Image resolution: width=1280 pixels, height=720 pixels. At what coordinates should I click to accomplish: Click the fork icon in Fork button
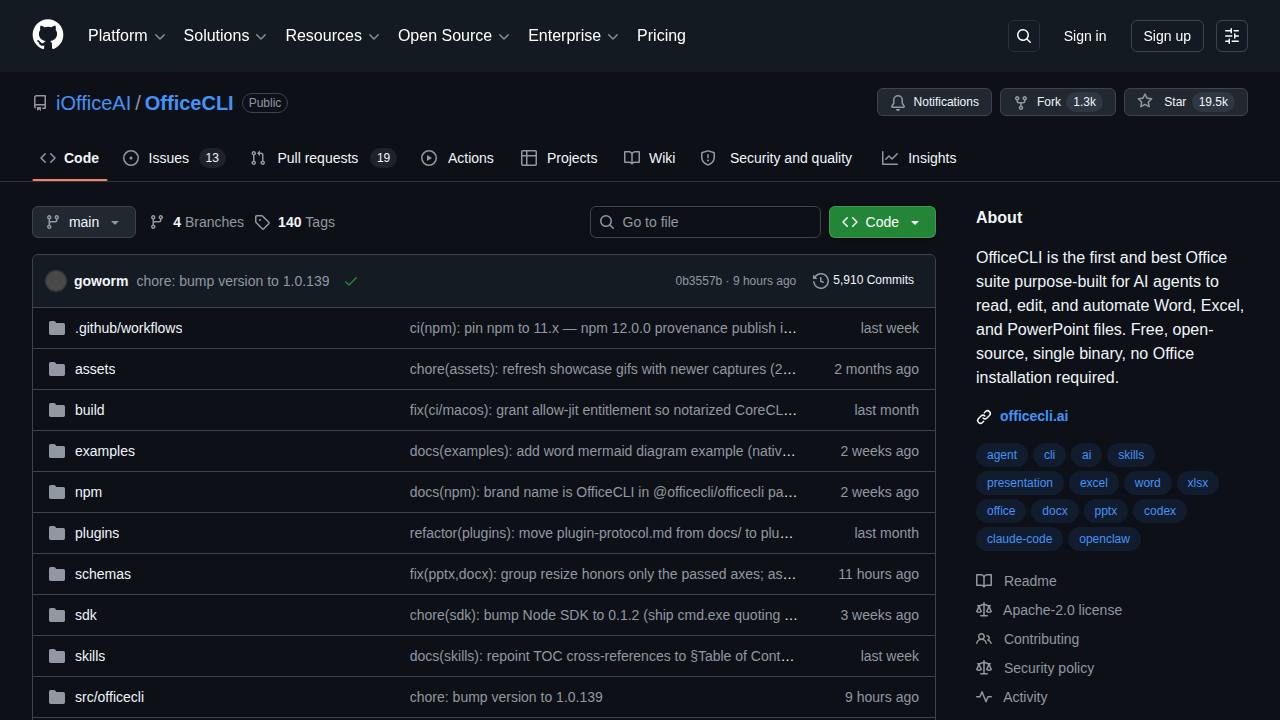[1021, 102]
